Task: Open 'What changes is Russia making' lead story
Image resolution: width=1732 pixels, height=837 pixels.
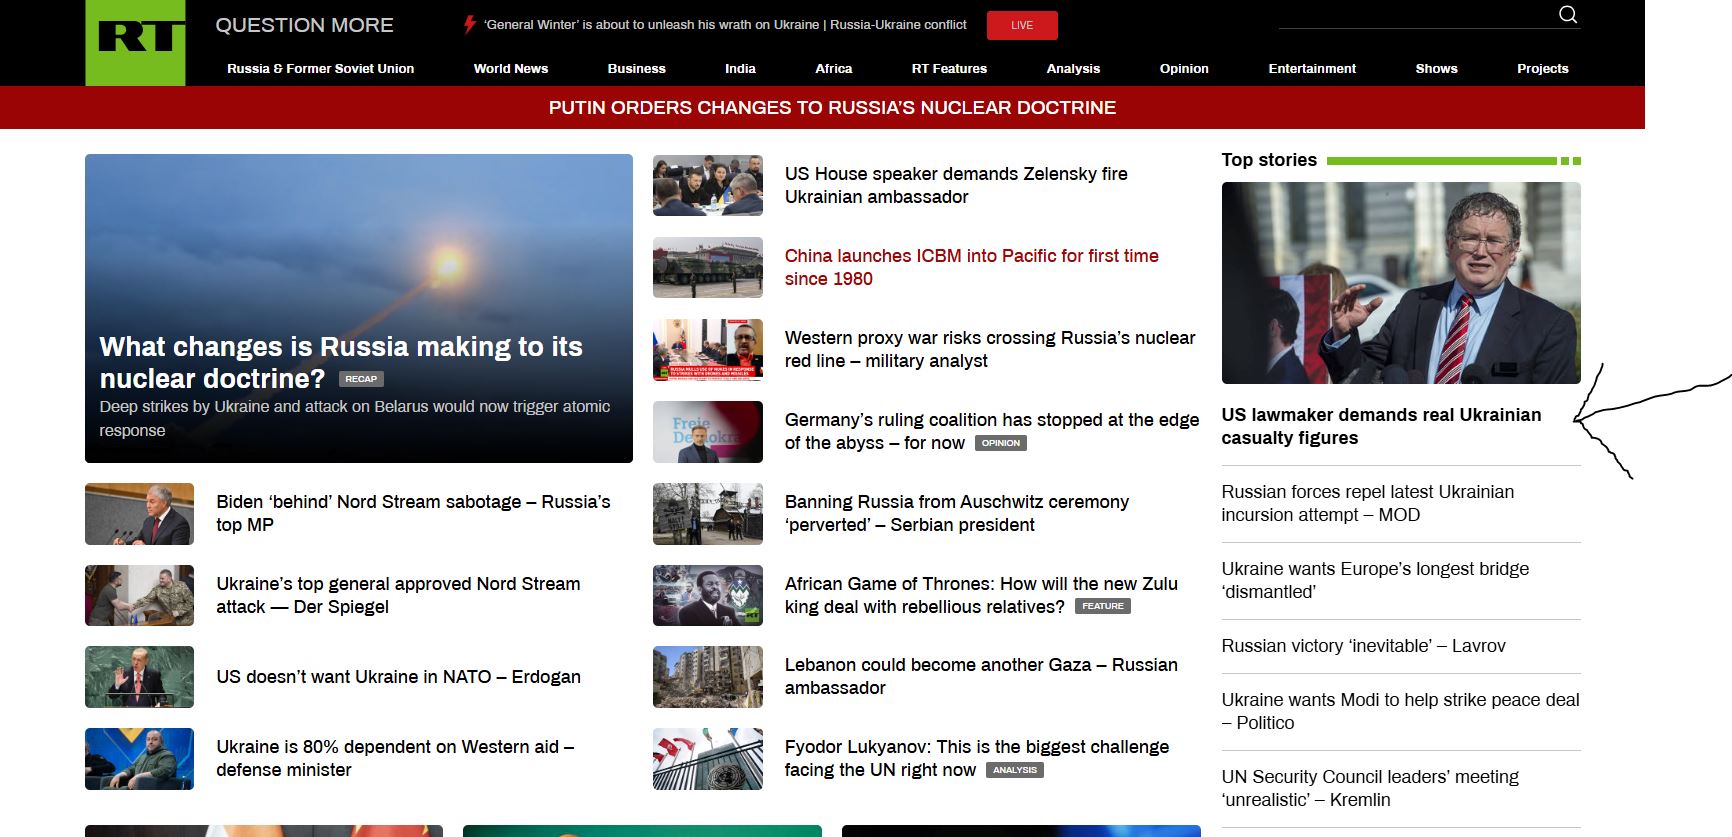Action: tap(341, 362)
